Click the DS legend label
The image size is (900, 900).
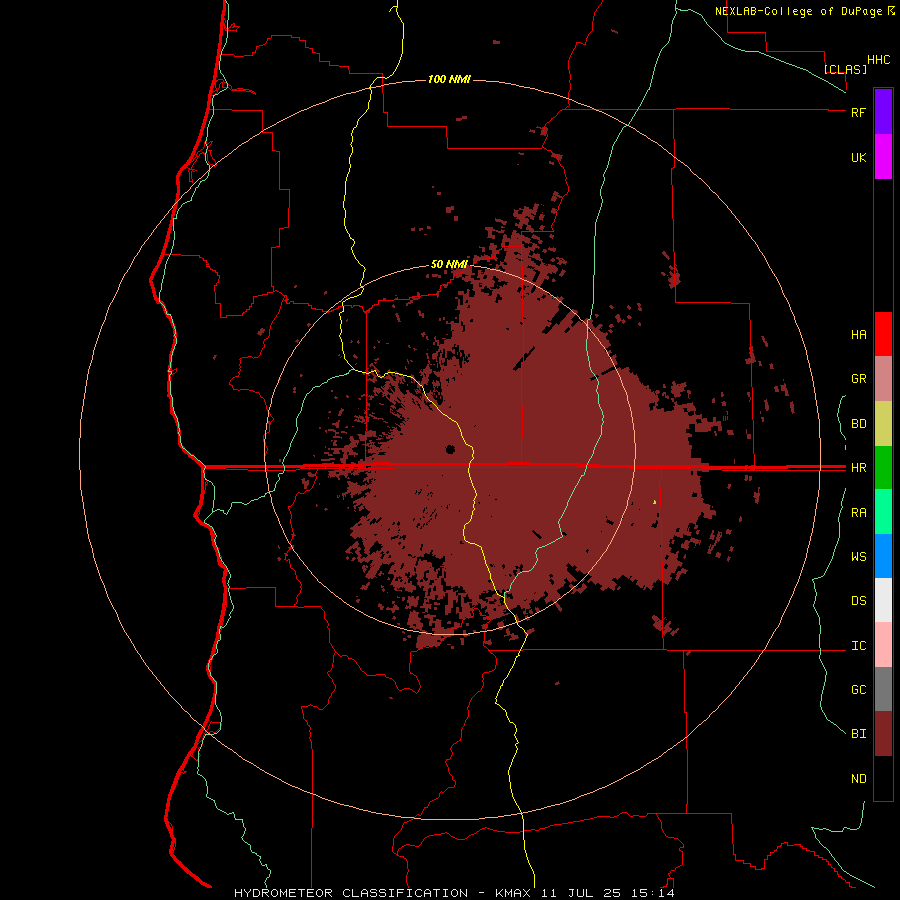858,600
